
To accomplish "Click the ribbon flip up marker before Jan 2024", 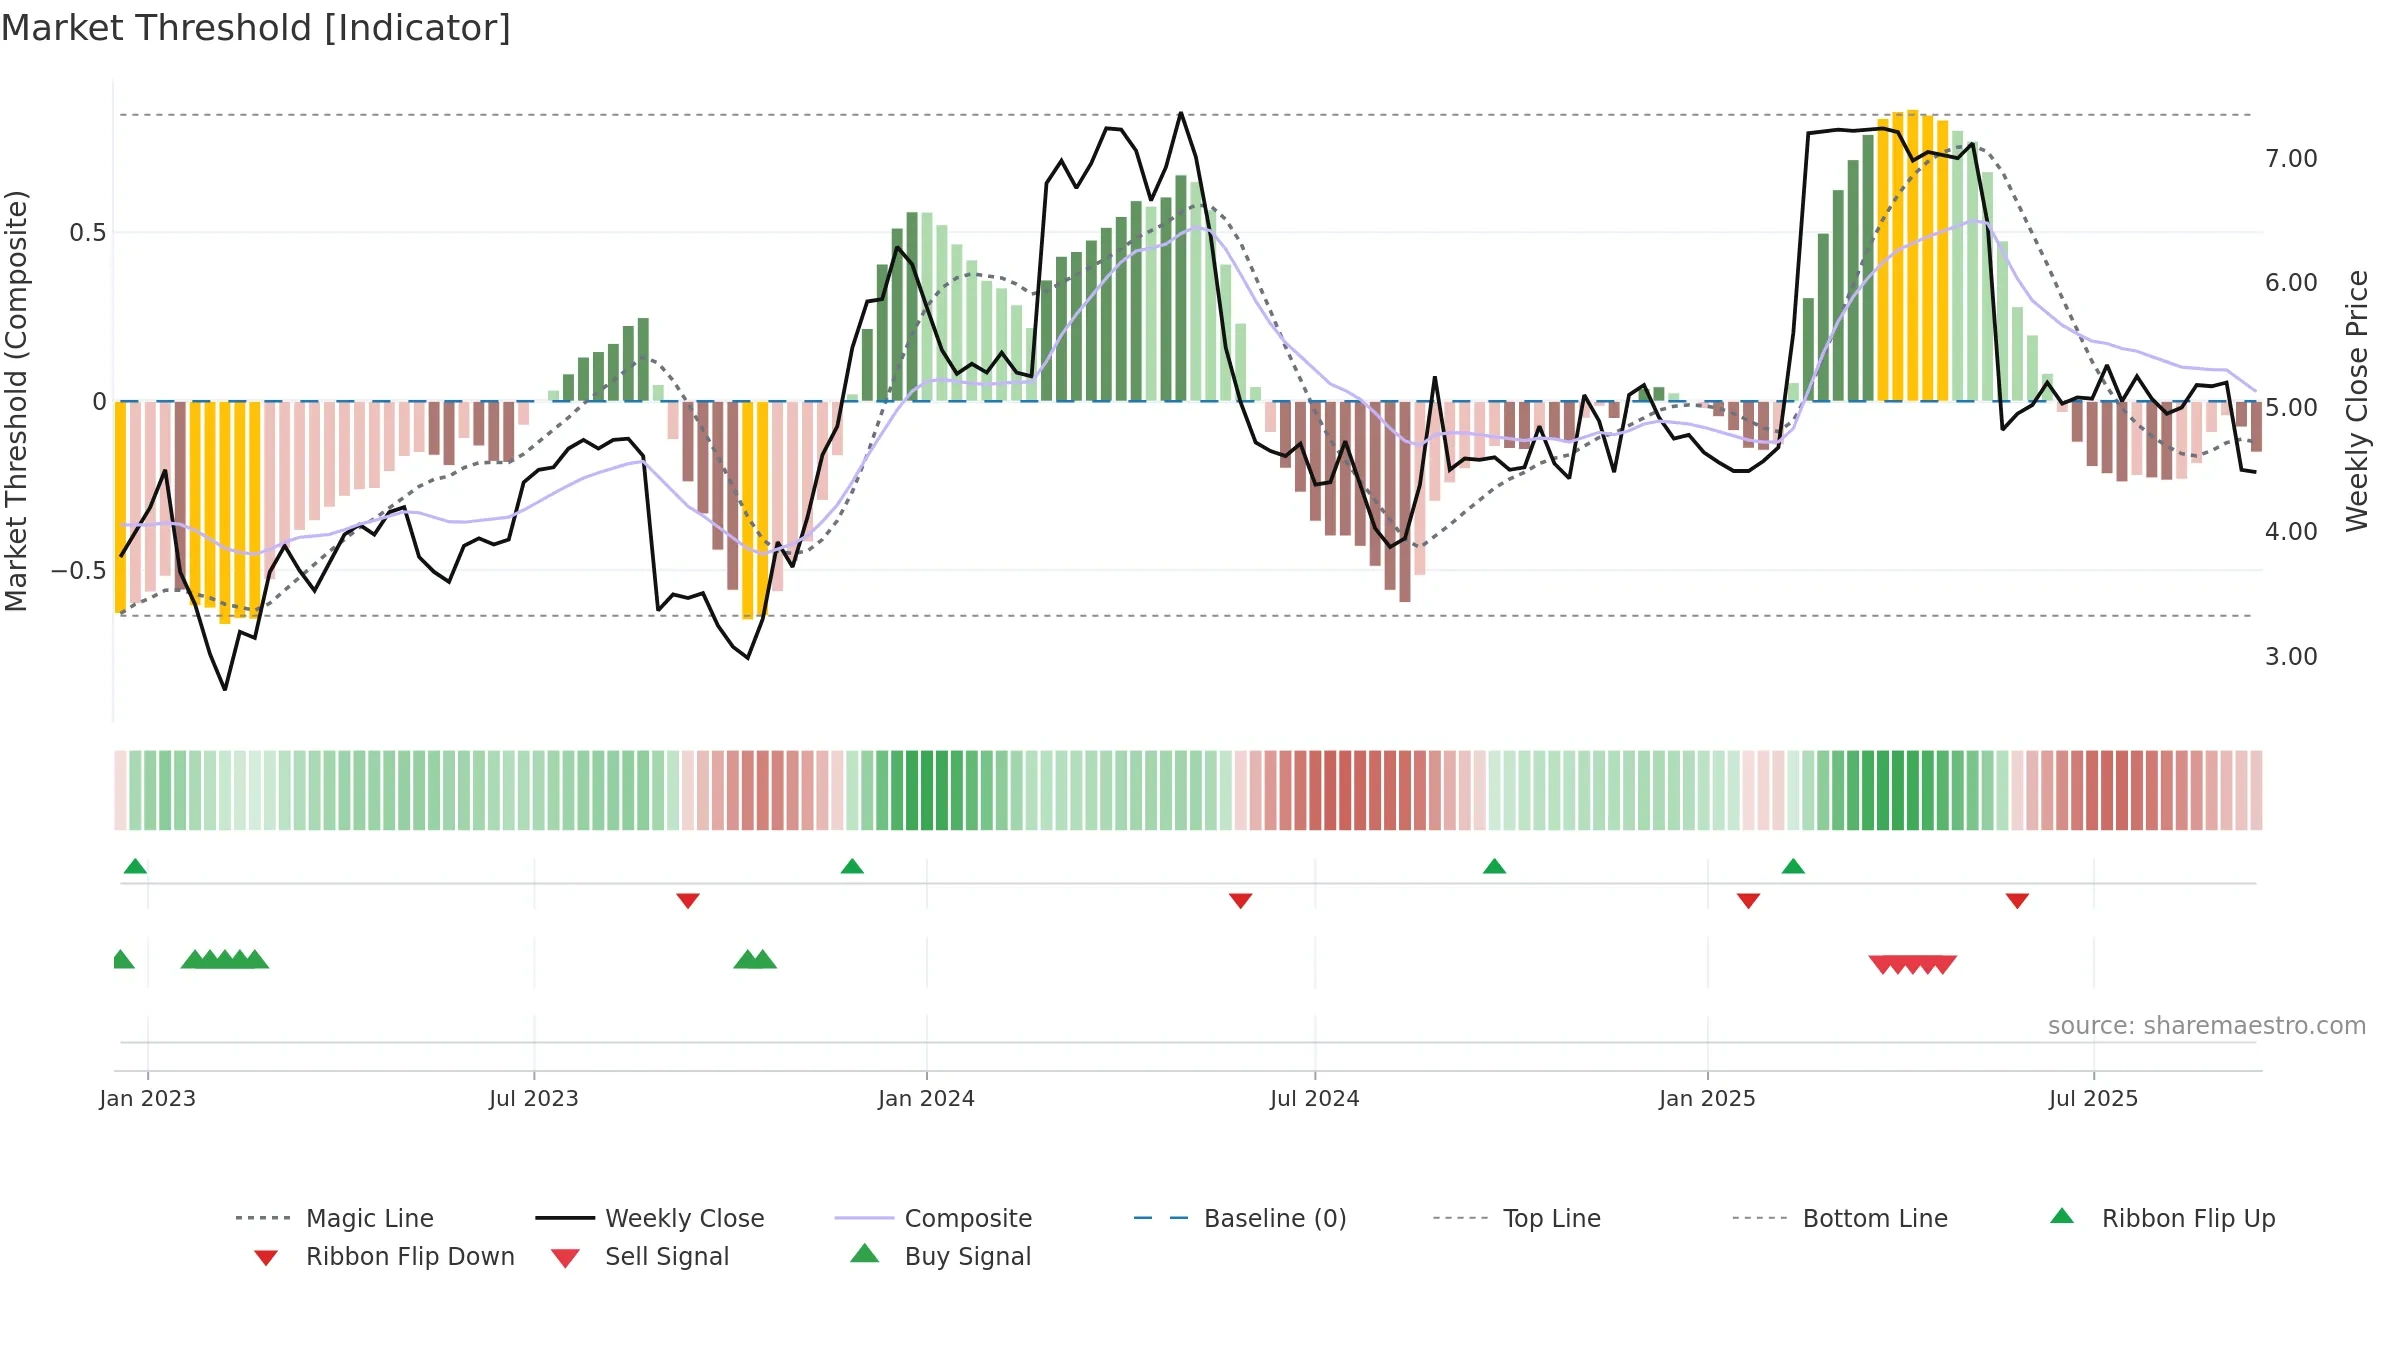I will coord(852,866).
